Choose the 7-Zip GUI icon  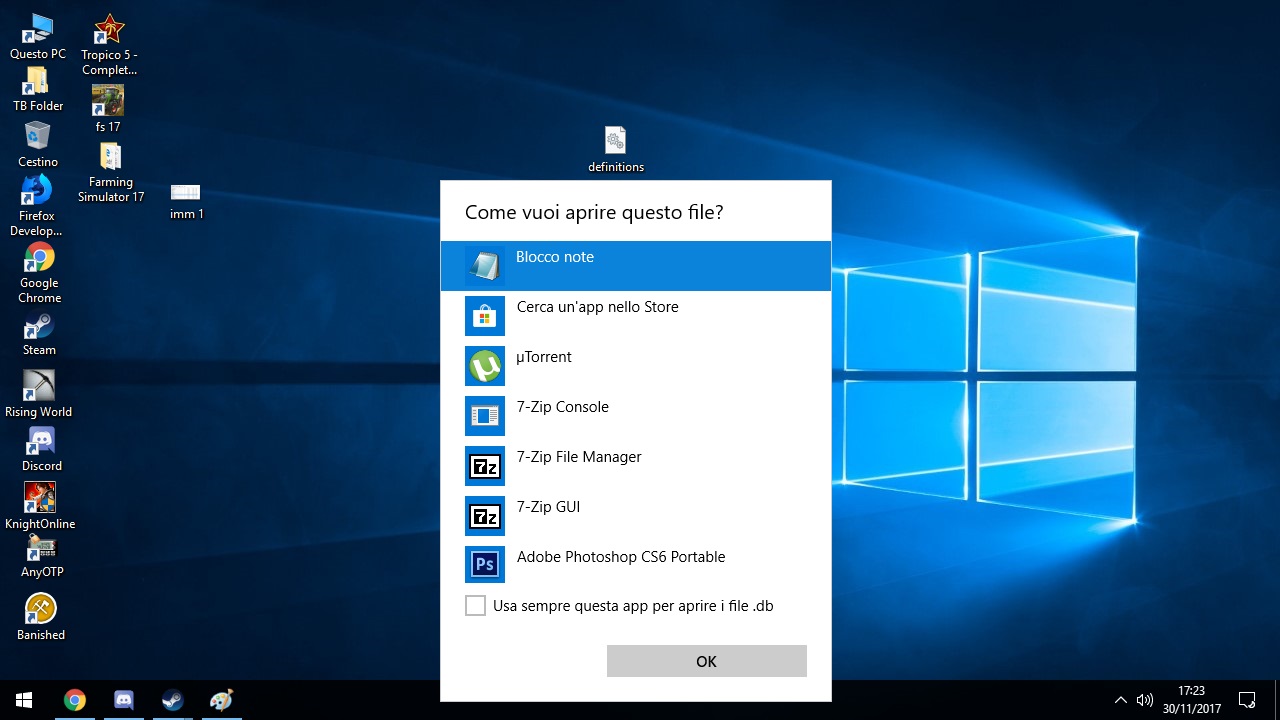click(x=485, y=516)
